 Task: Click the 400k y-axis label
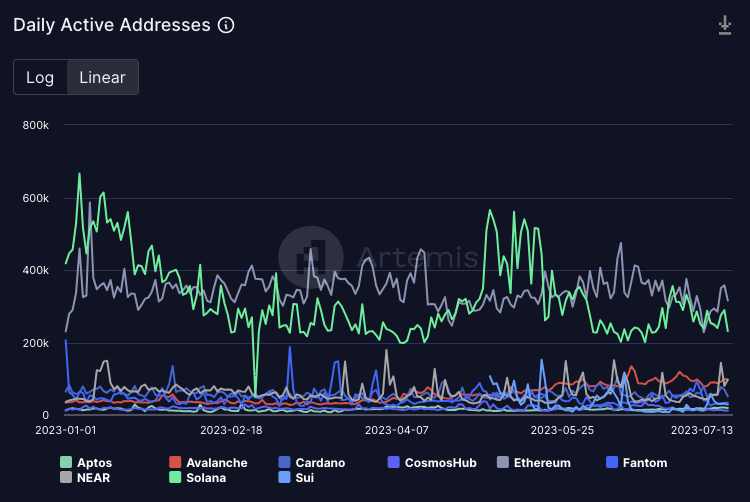[35, 270]
